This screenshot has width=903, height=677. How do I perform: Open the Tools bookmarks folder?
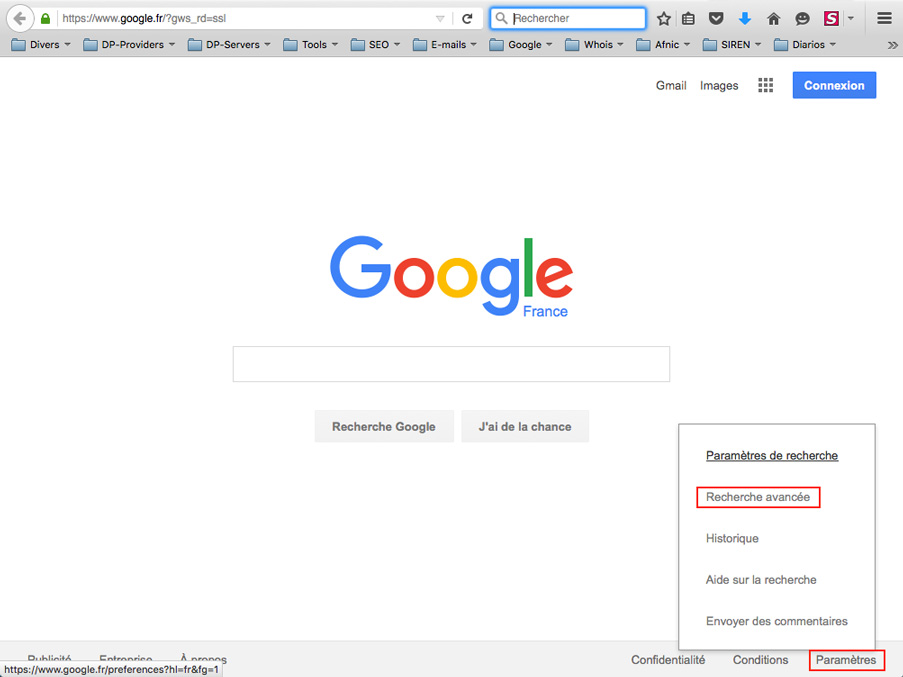[x=310, y=44]
